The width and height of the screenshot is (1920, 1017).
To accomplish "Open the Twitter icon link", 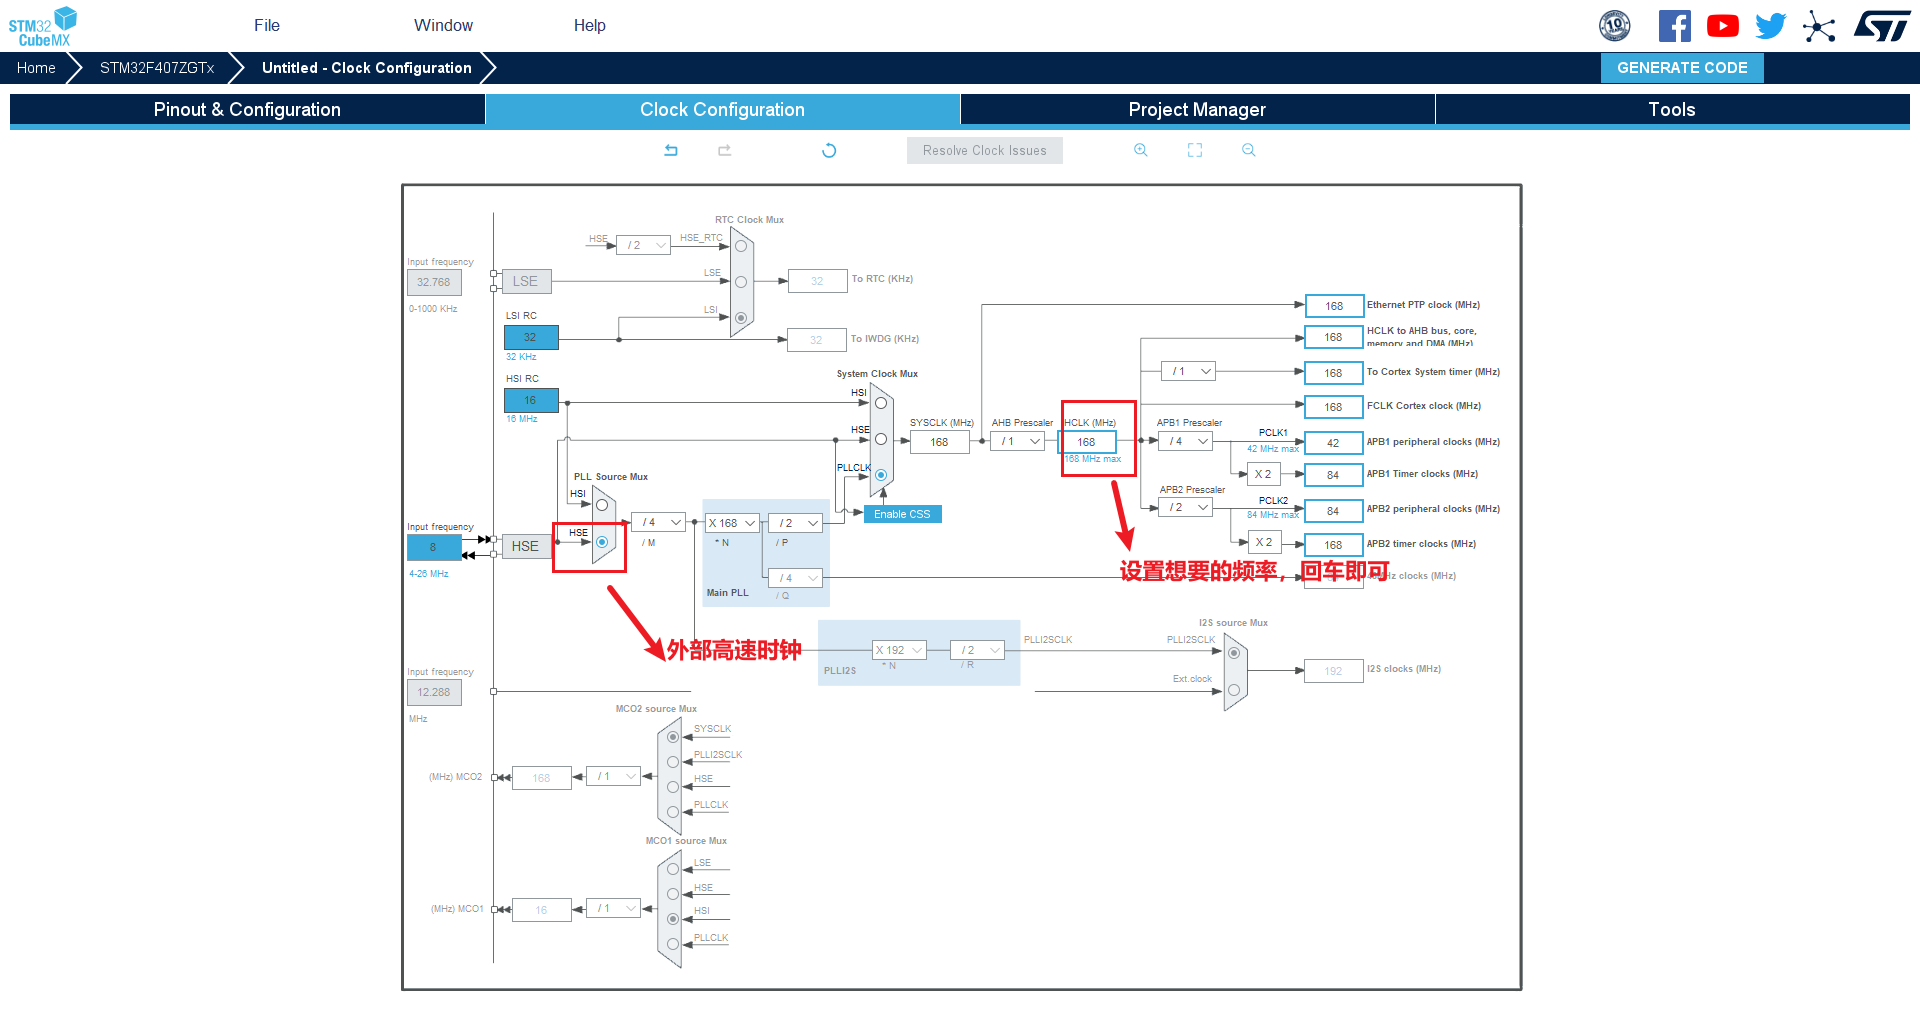I will coord(1771,26).
